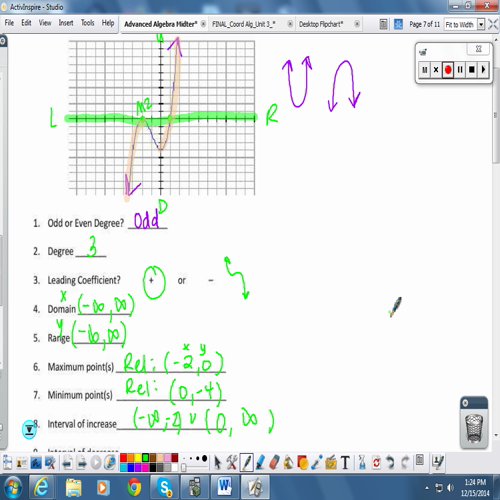Click the Reset Page icon
The image size is (500, 500).
tap(376, 463)
